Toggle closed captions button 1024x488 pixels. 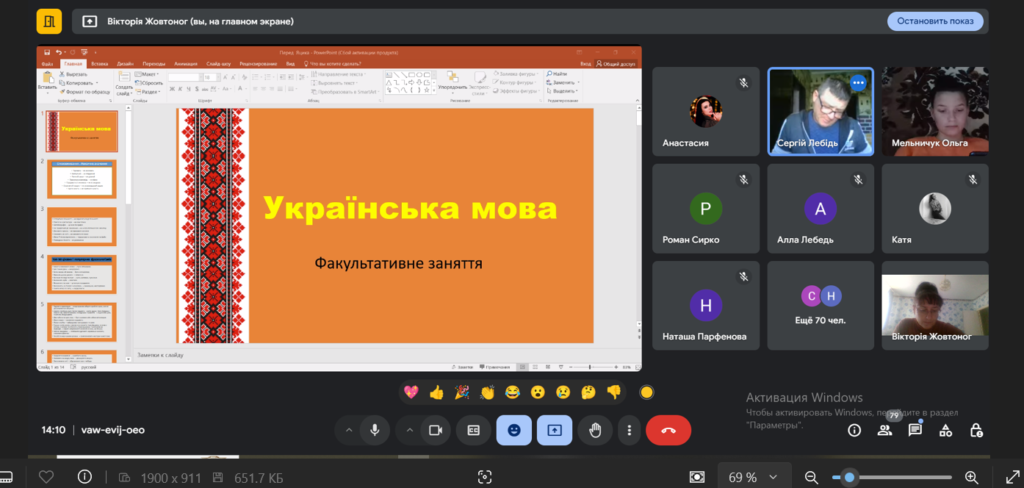[x=473, y=430]
